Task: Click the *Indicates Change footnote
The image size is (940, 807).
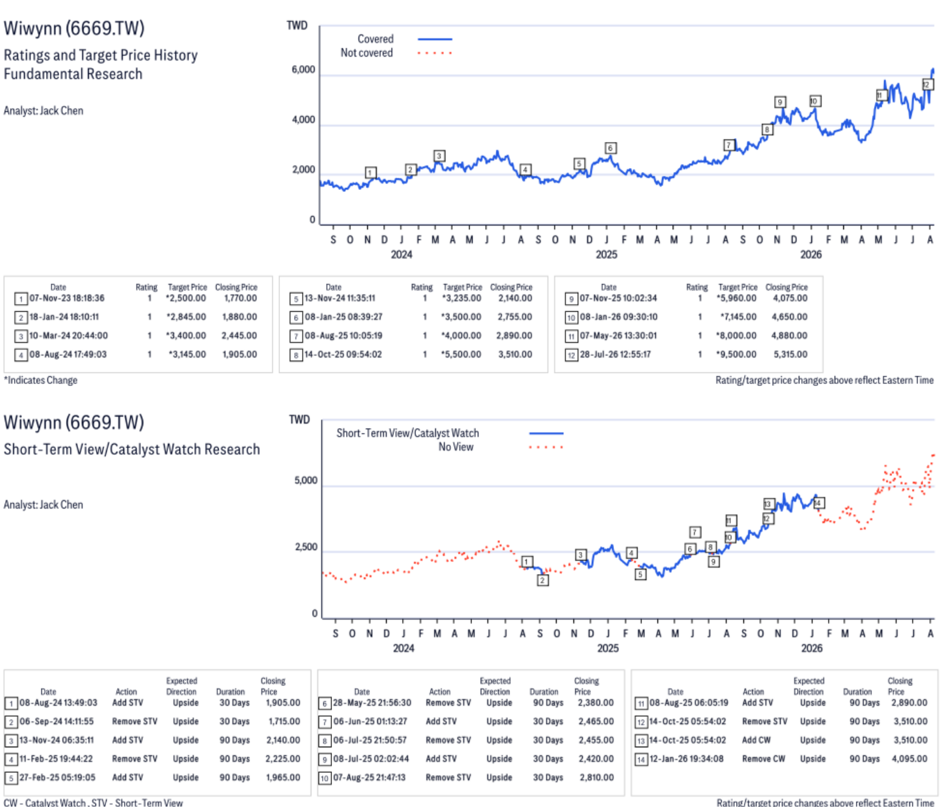Action: pyautogui.click(x=41, y=380)
